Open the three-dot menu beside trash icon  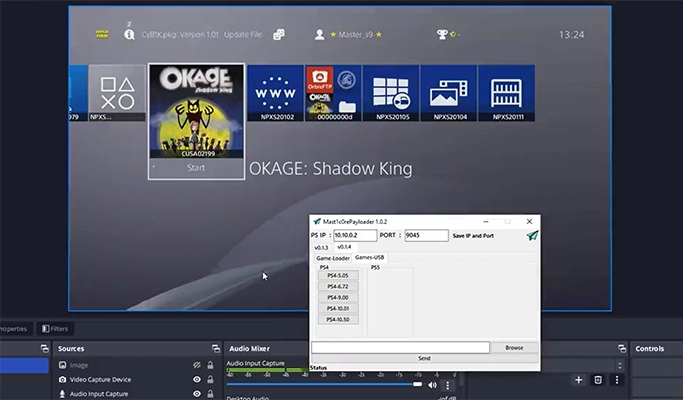[x=617, y=380]
